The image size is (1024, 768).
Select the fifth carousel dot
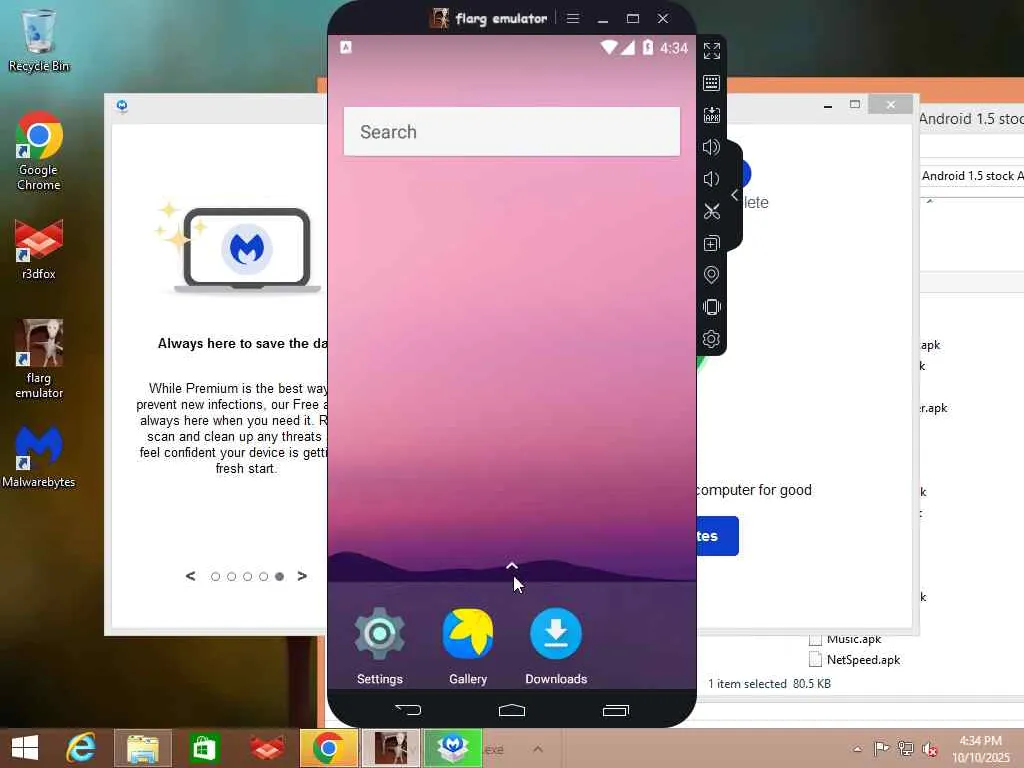pyautogui.click(x=280, y=577)
